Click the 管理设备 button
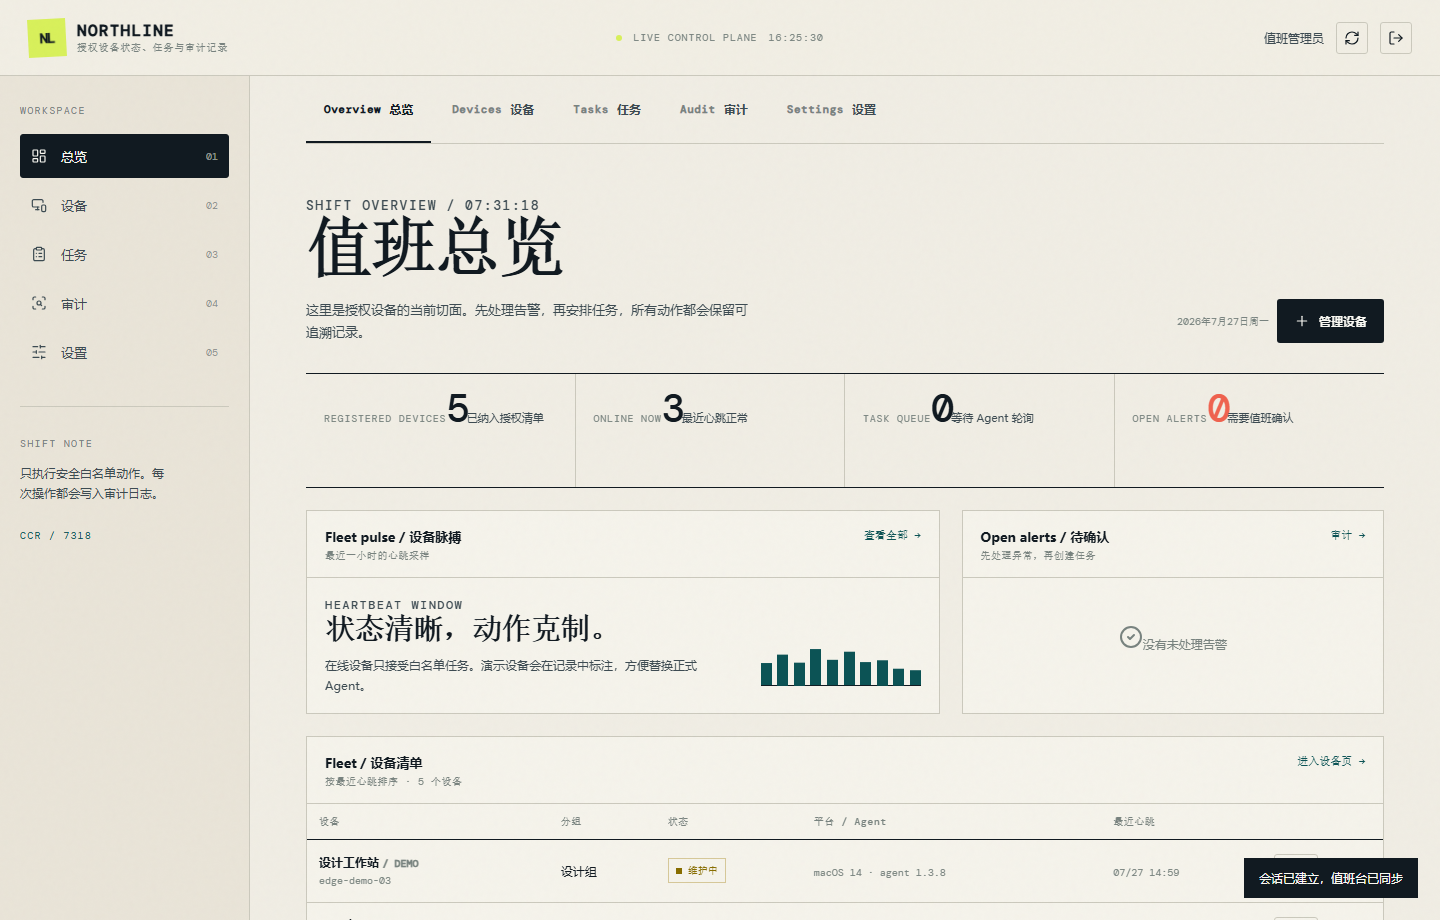 pyautogui.click(x=1330, y=321)
